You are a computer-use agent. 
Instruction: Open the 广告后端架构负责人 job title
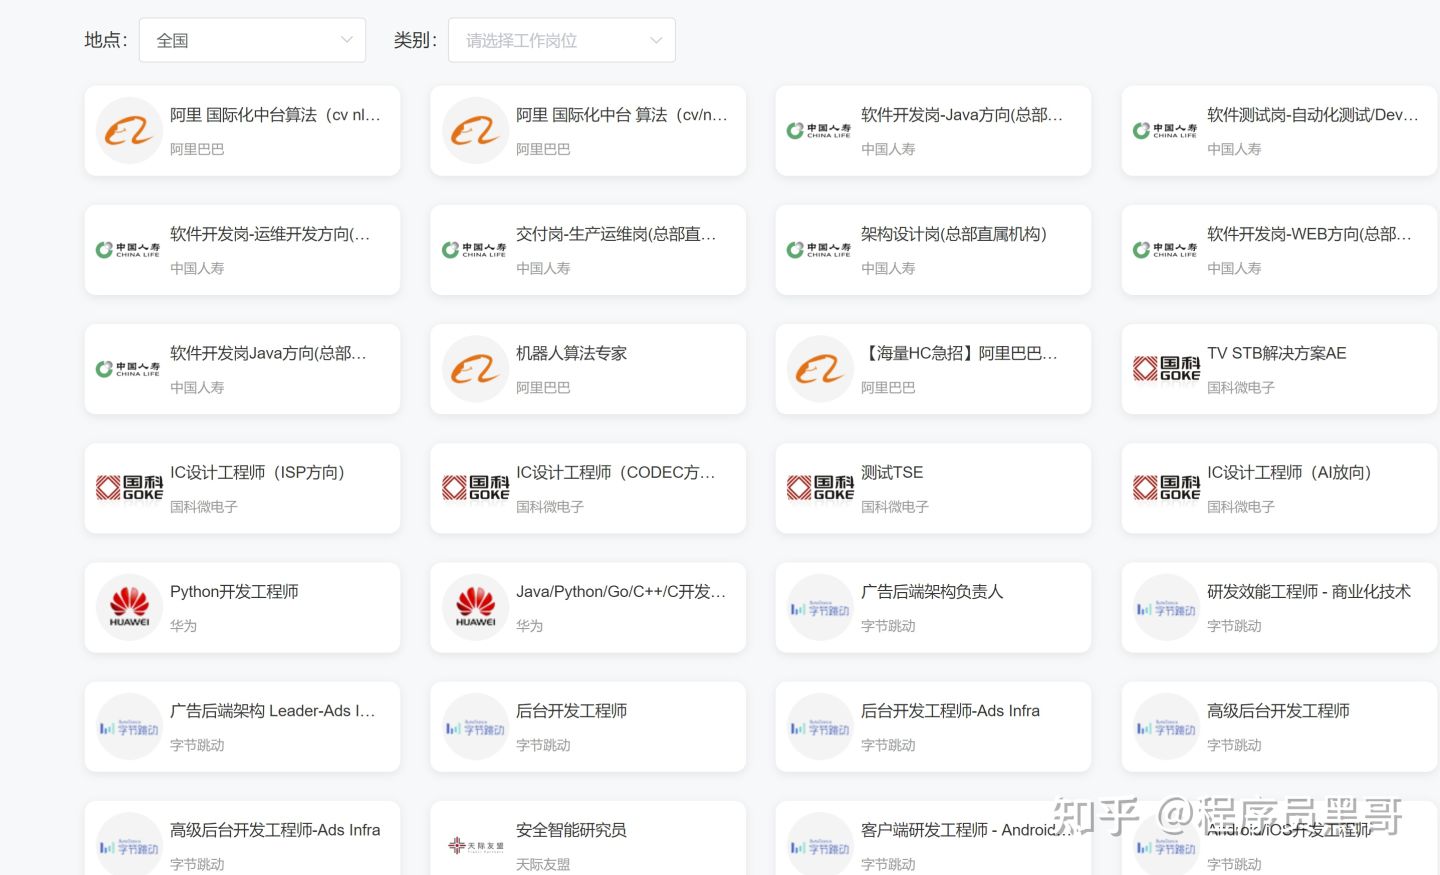932,591
